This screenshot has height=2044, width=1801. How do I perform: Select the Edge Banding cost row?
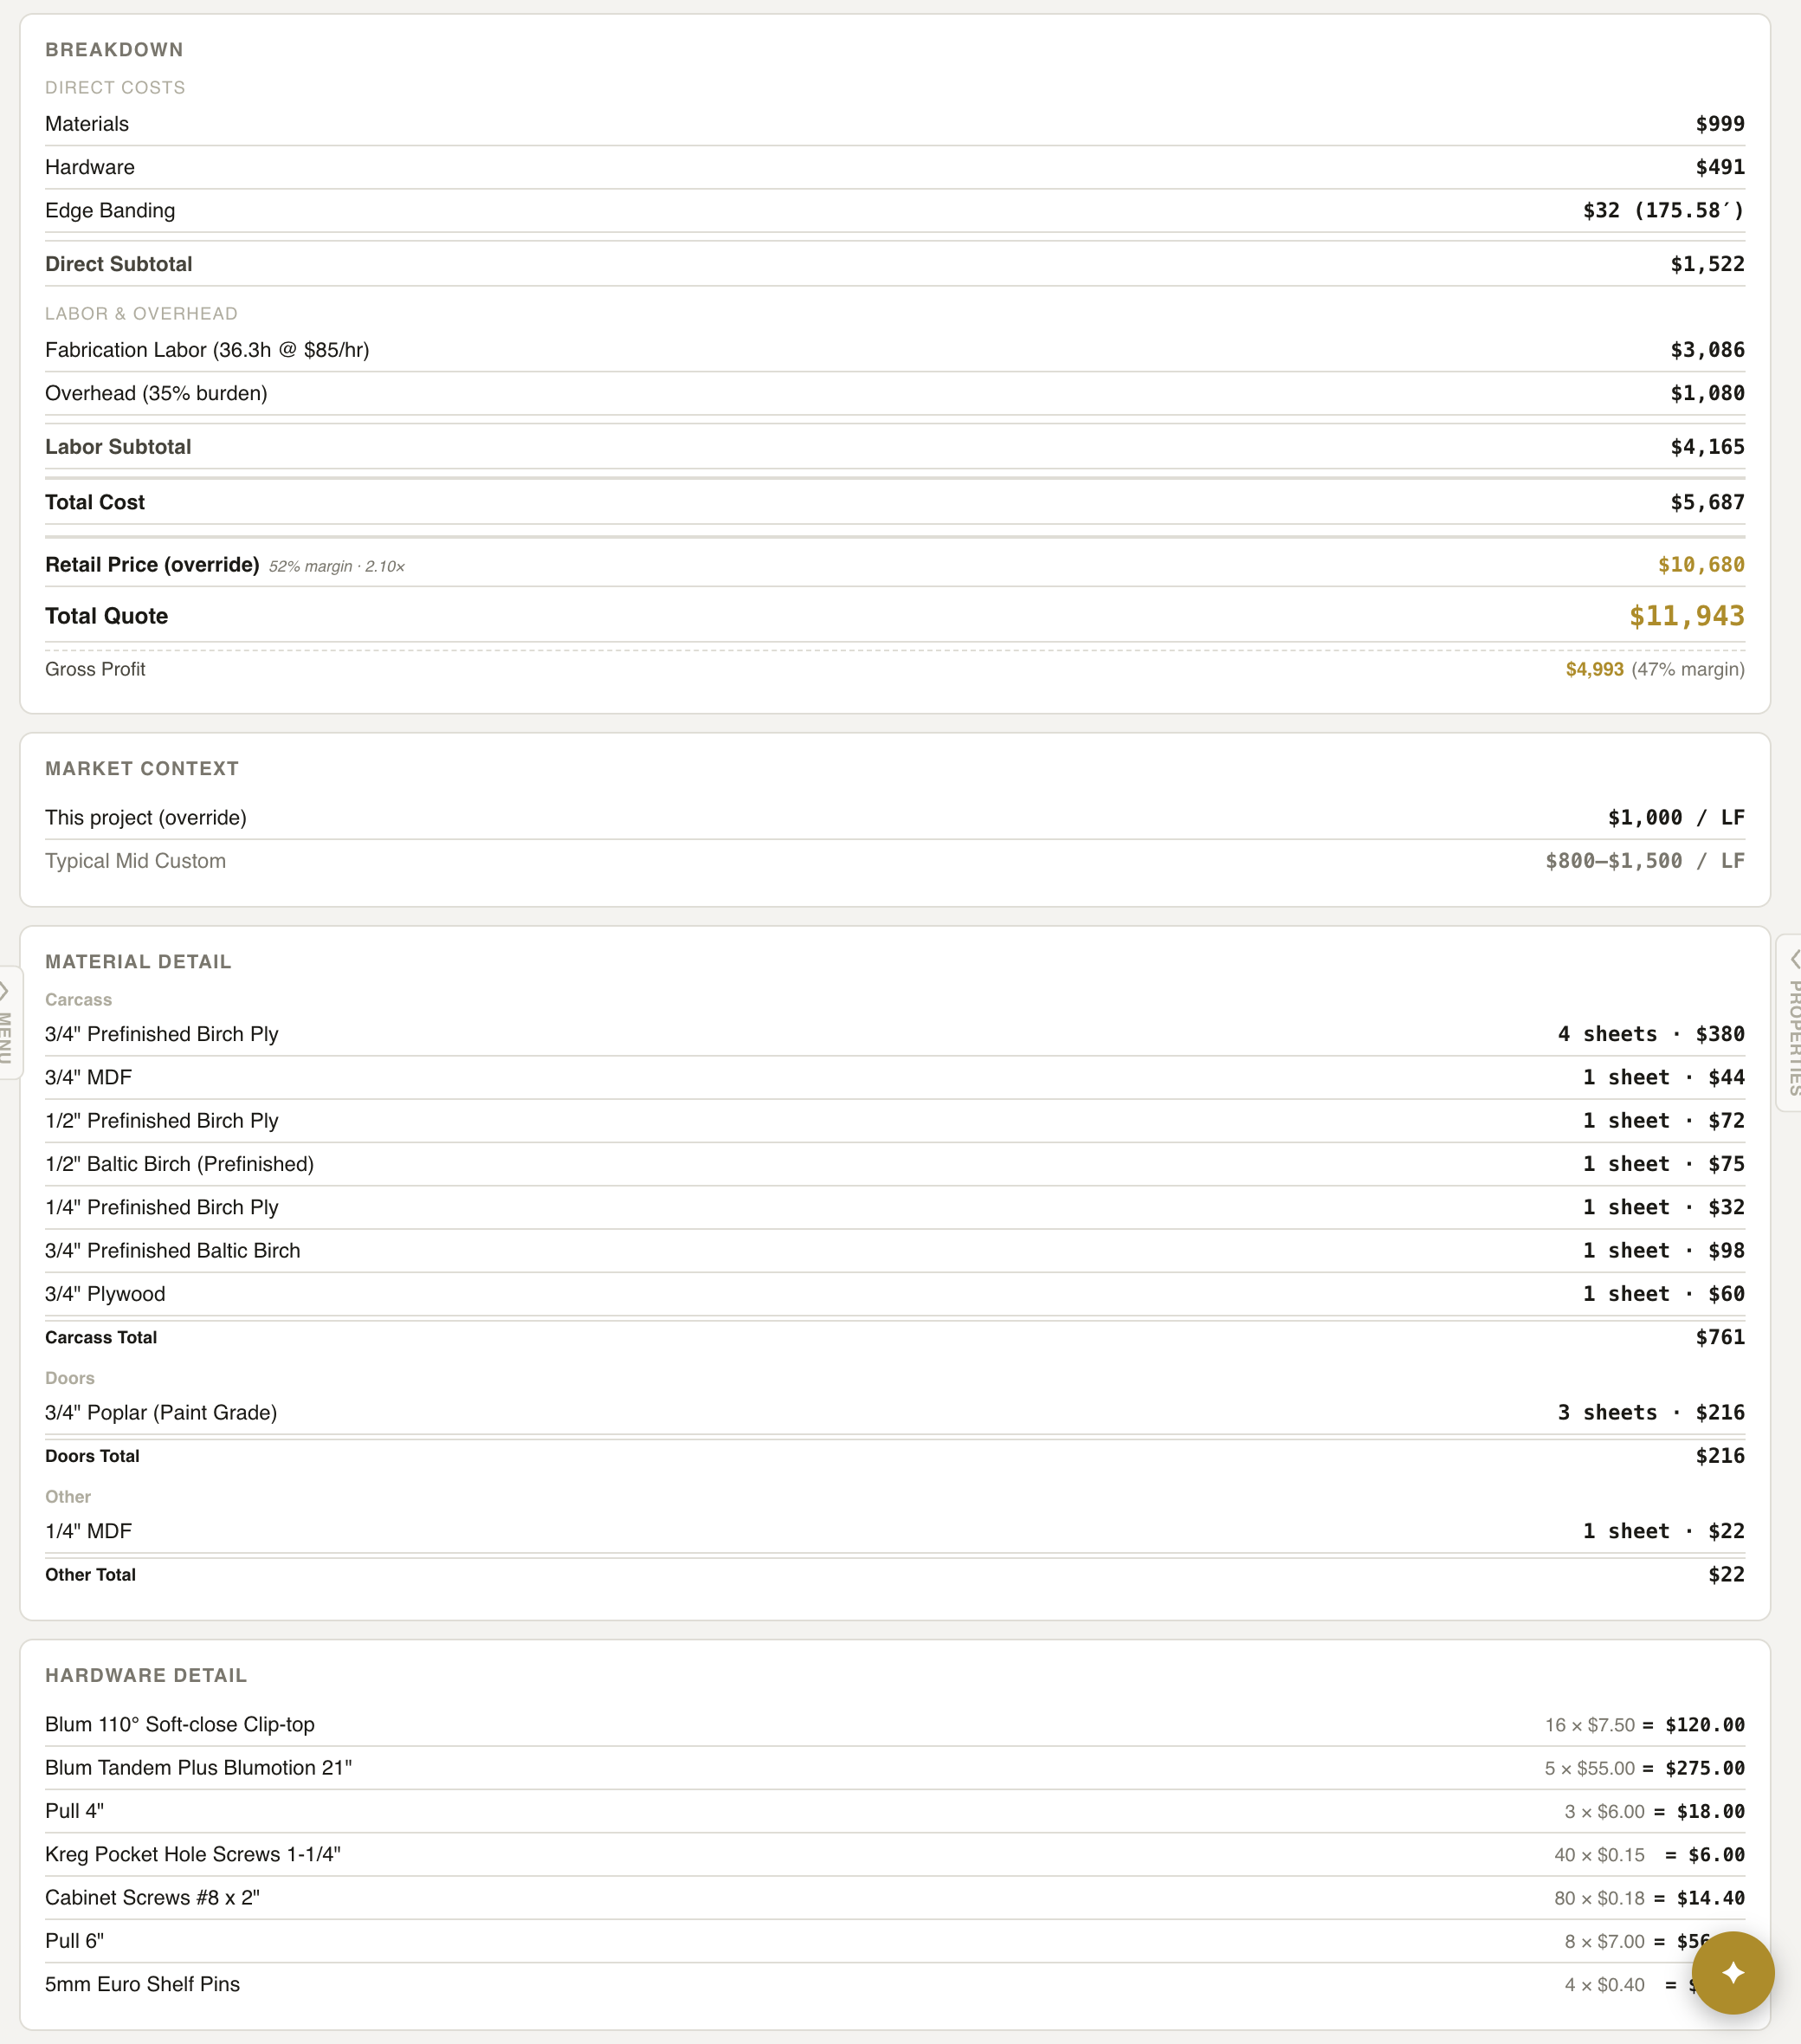click(x=110, y=210)
